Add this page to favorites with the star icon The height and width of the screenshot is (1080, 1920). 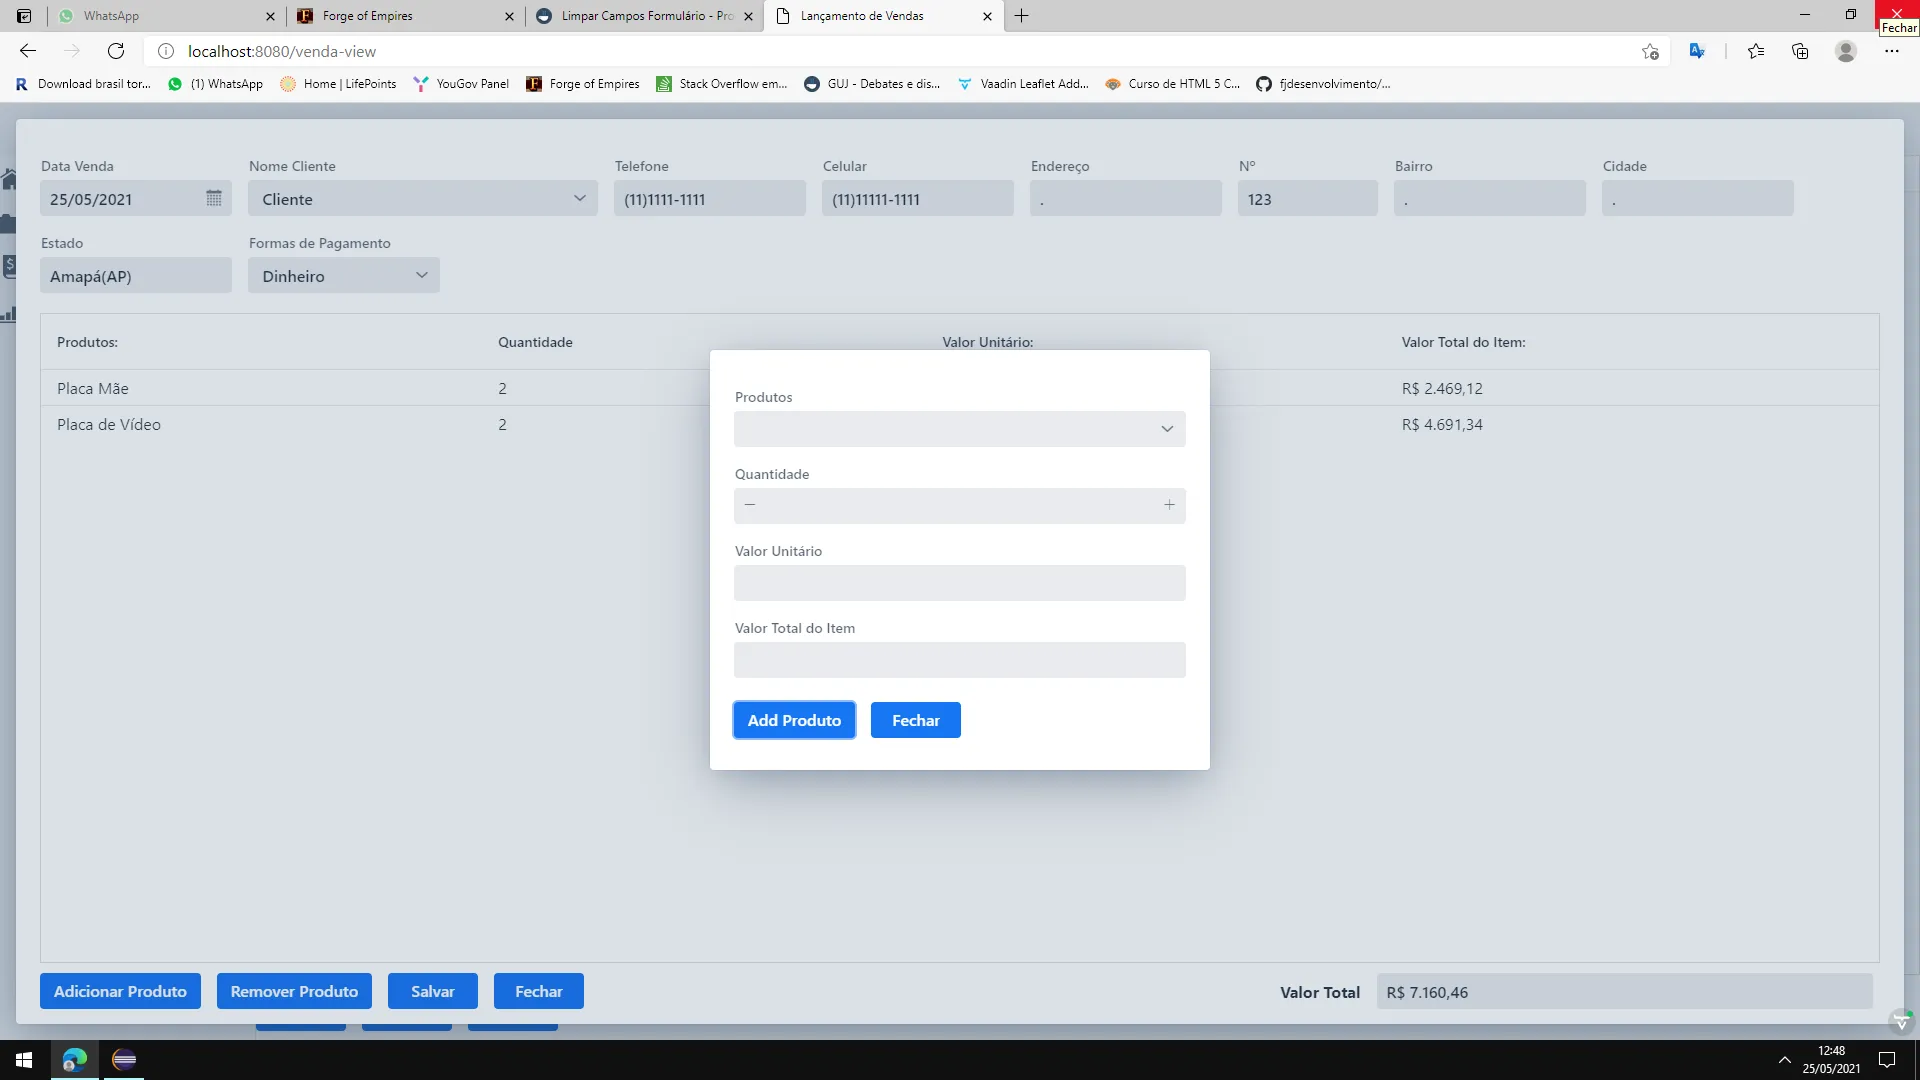tap(1650, 51)
